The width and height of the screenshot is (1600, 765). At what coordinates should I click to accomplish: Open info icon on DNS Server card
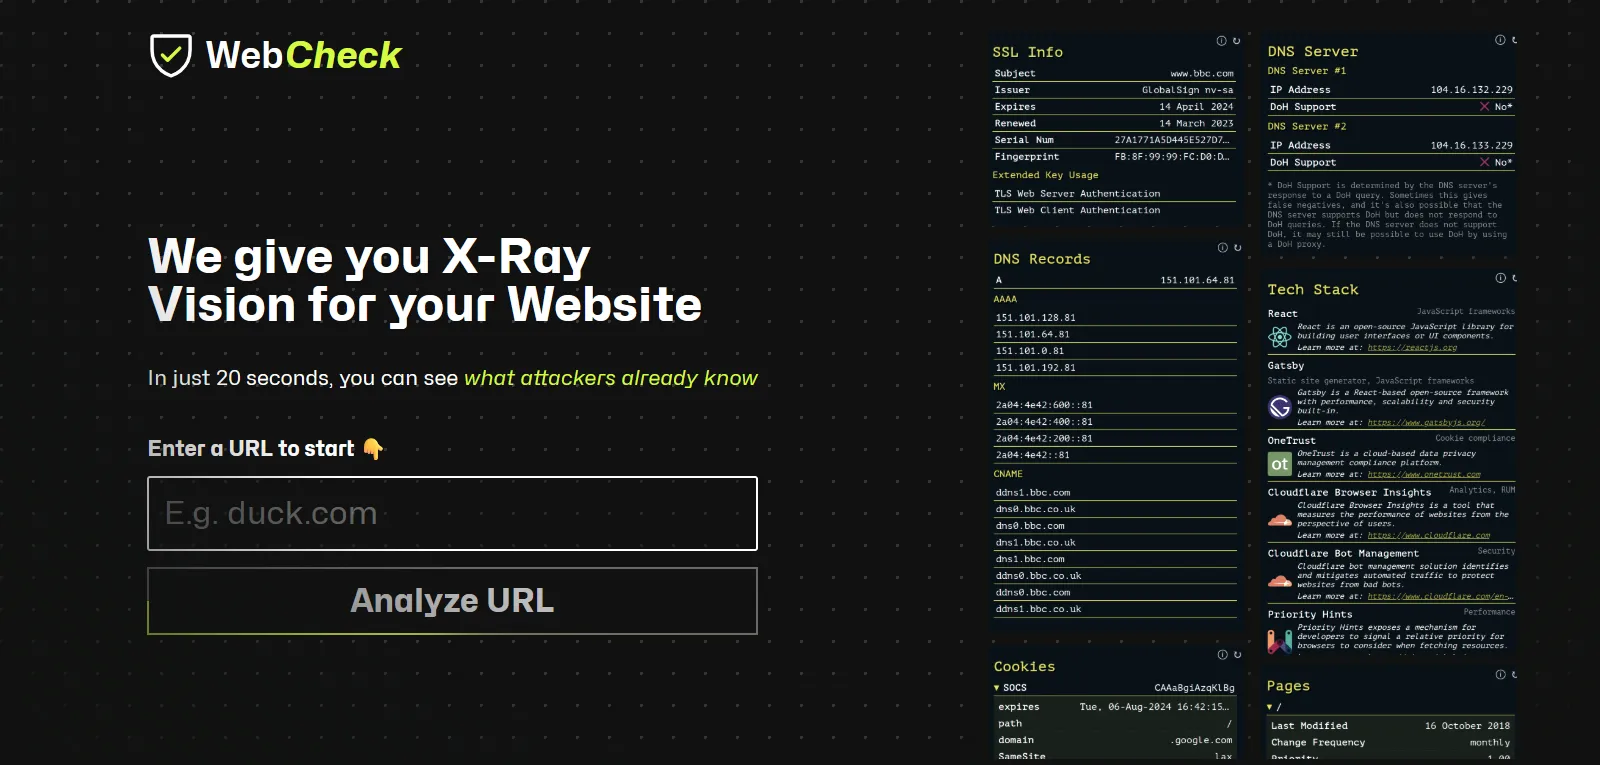tap(1500, 40)
